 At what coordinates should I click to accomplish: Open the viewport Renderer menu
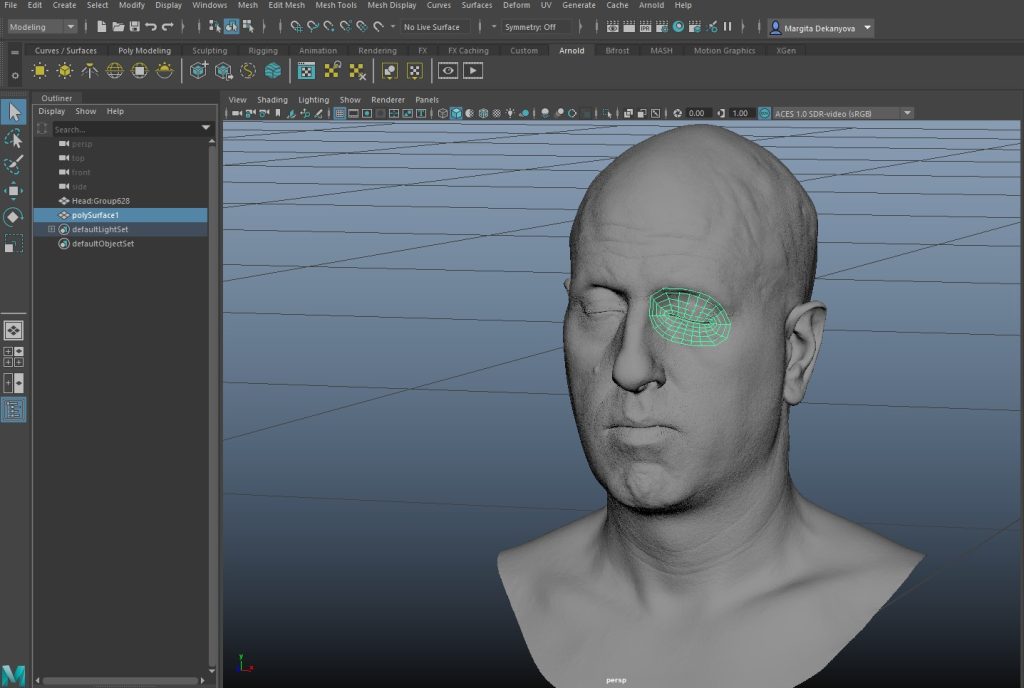tap(388, 100)
